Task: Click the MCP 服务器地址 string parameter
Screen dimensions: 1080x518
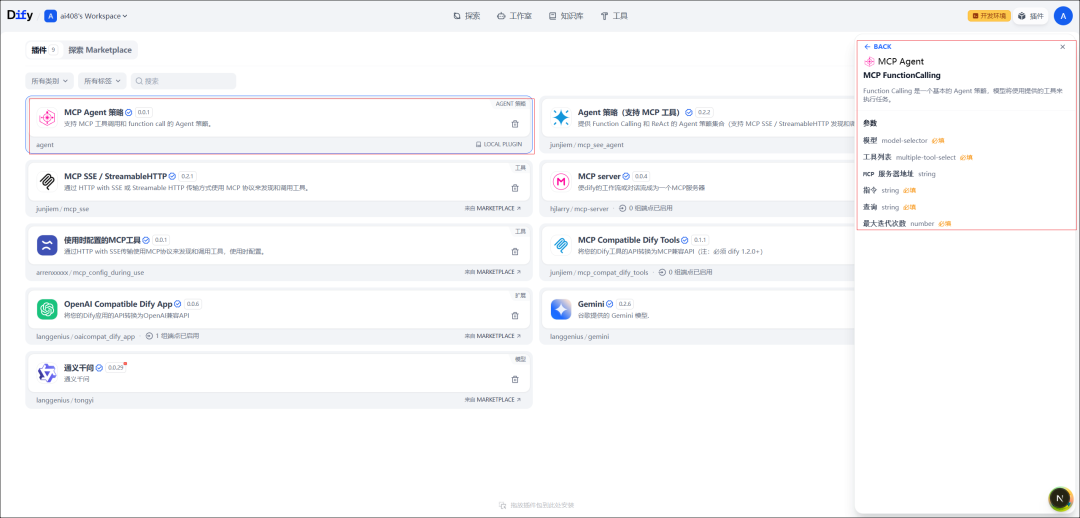Action: coord(899,174)
